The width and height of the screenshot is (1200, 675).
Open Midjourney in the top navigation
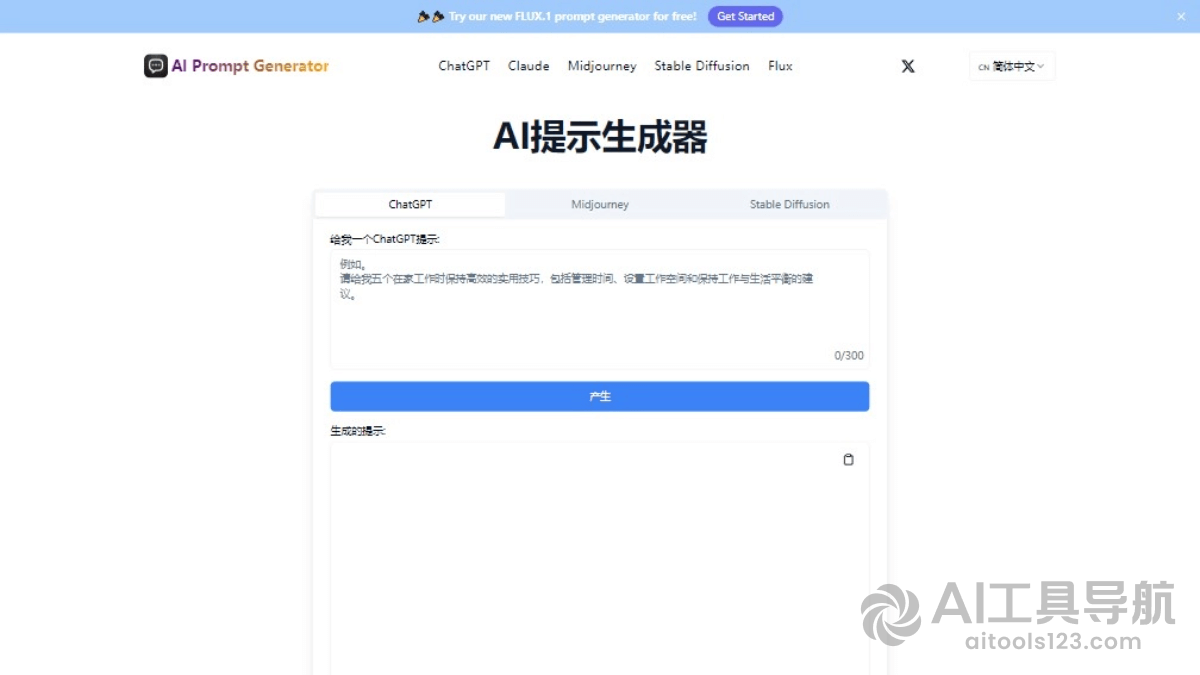pos(602,66)
